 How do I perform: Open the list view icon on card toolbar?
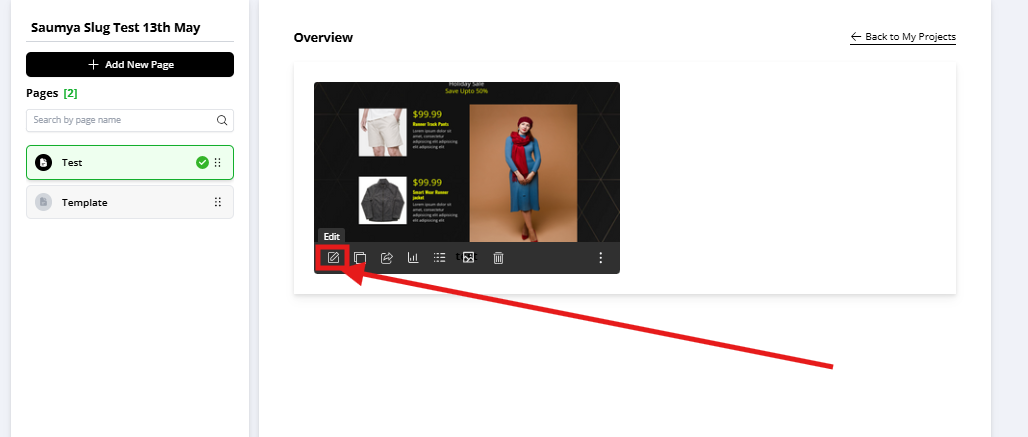tap(440, 257)
